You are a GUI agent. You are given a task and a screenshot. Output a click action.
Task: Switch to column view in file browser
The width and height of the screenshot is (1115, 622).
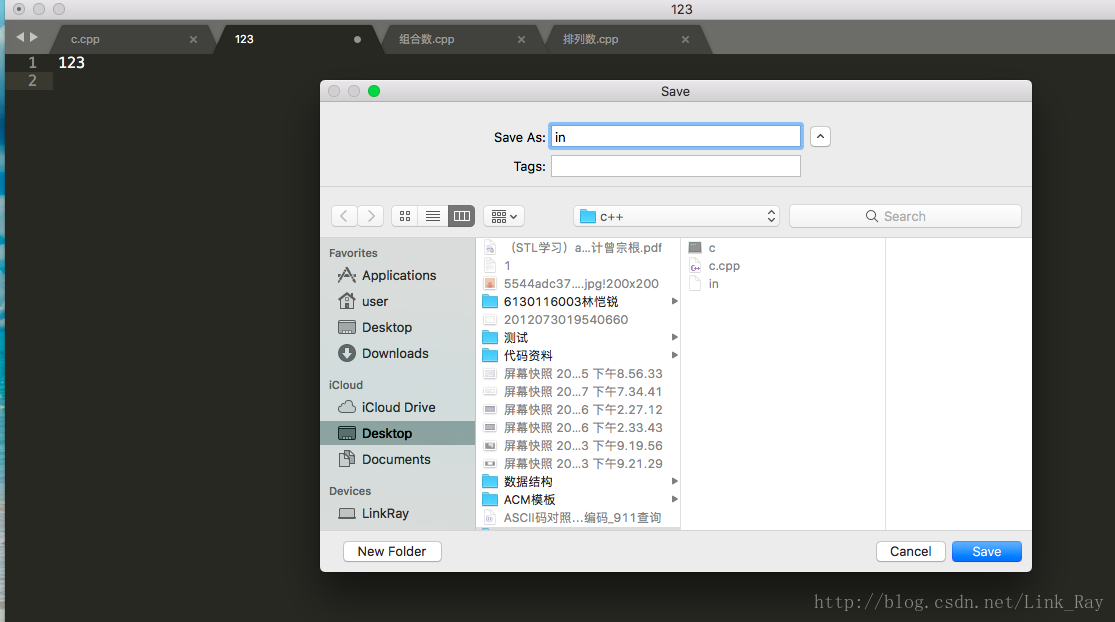pyautogui.click(x=462, y=216)
